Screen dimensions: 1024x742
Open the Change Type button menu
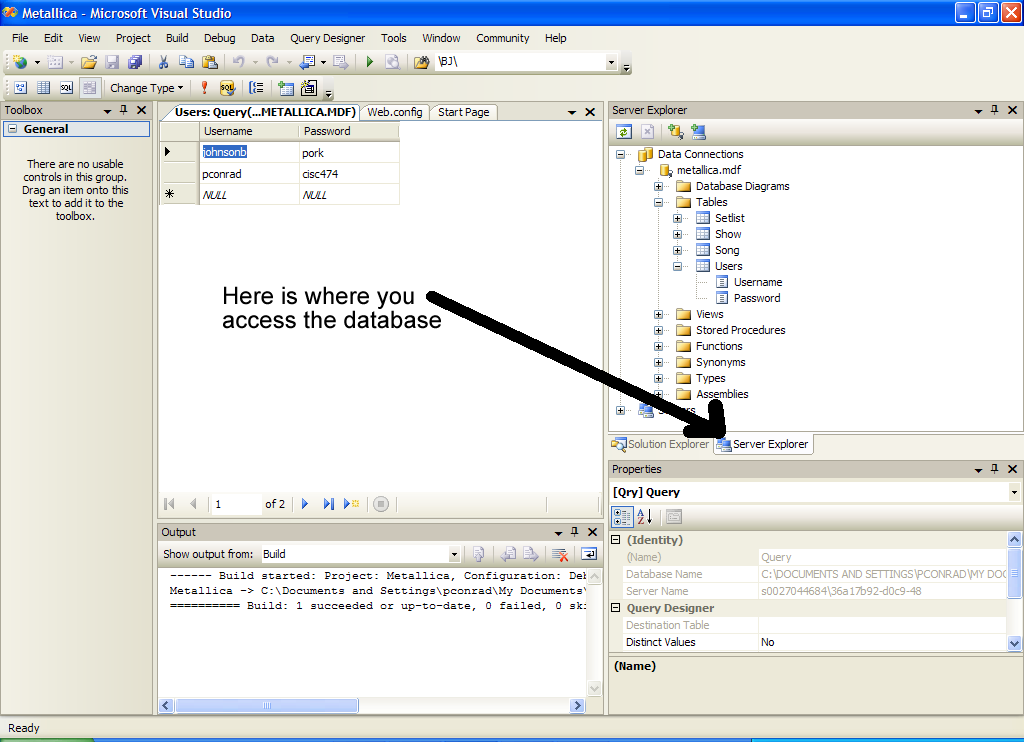pyautogui.click(x=146, y=88)
